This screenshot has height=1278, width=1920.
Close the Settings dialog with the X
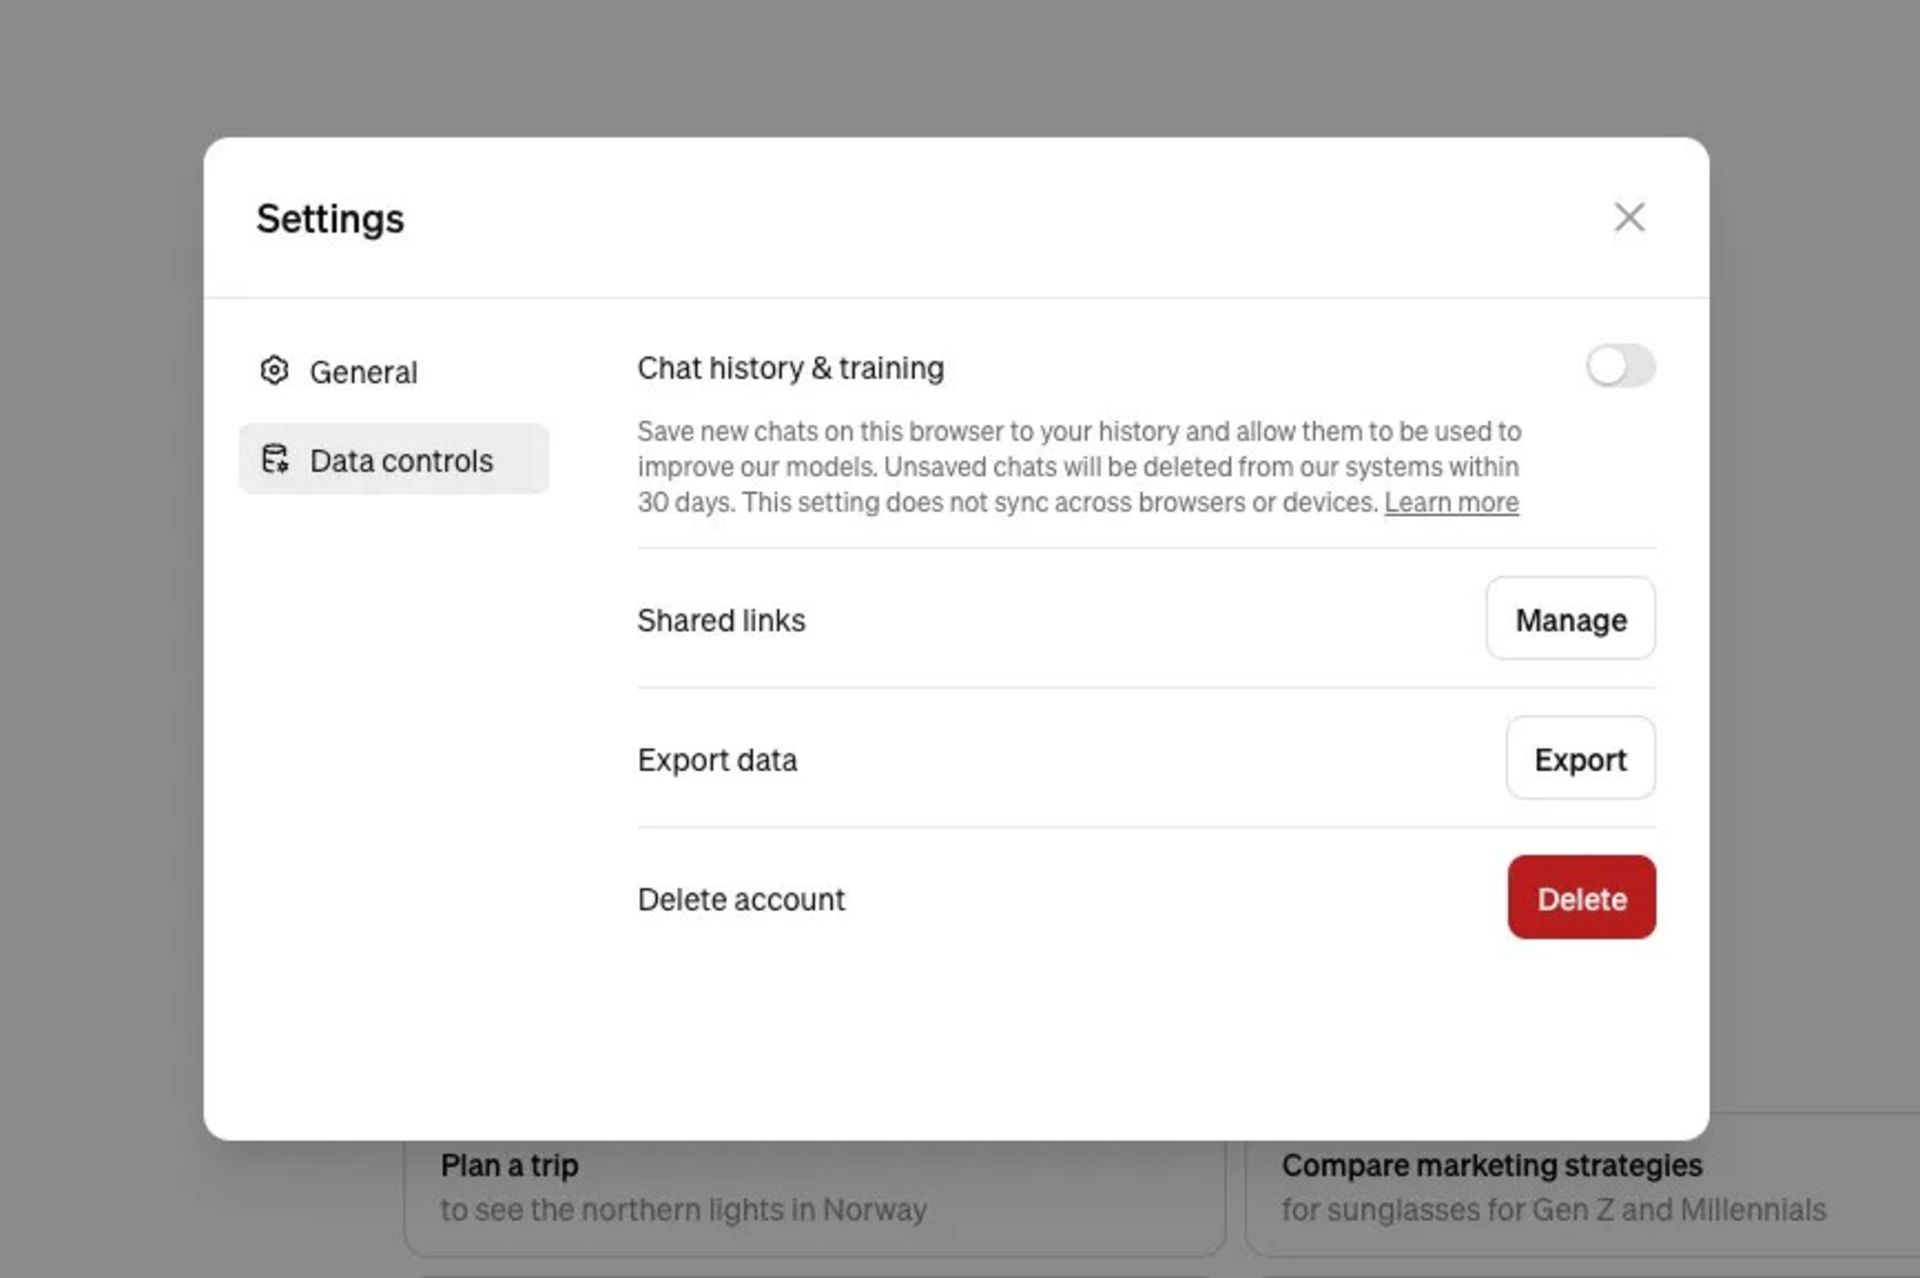[x=1629, y=217]
